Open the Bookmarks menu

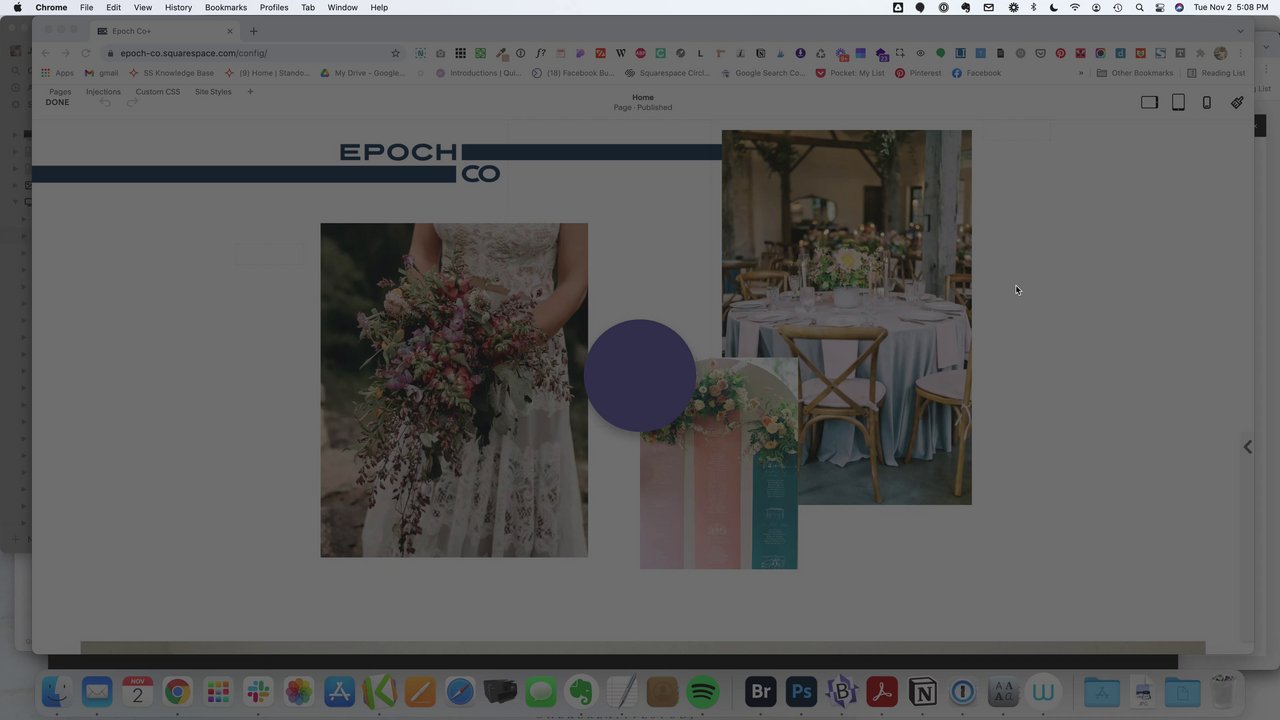click(226, 7)
